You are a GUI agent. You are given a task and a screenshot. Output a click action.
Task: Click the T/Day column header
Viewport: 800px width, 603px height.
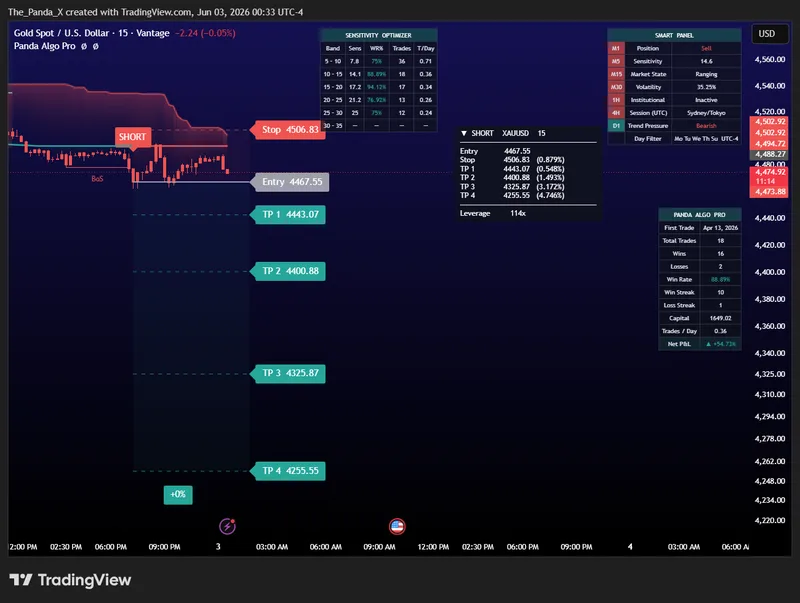pyautogui.click(x=426, y=48)
